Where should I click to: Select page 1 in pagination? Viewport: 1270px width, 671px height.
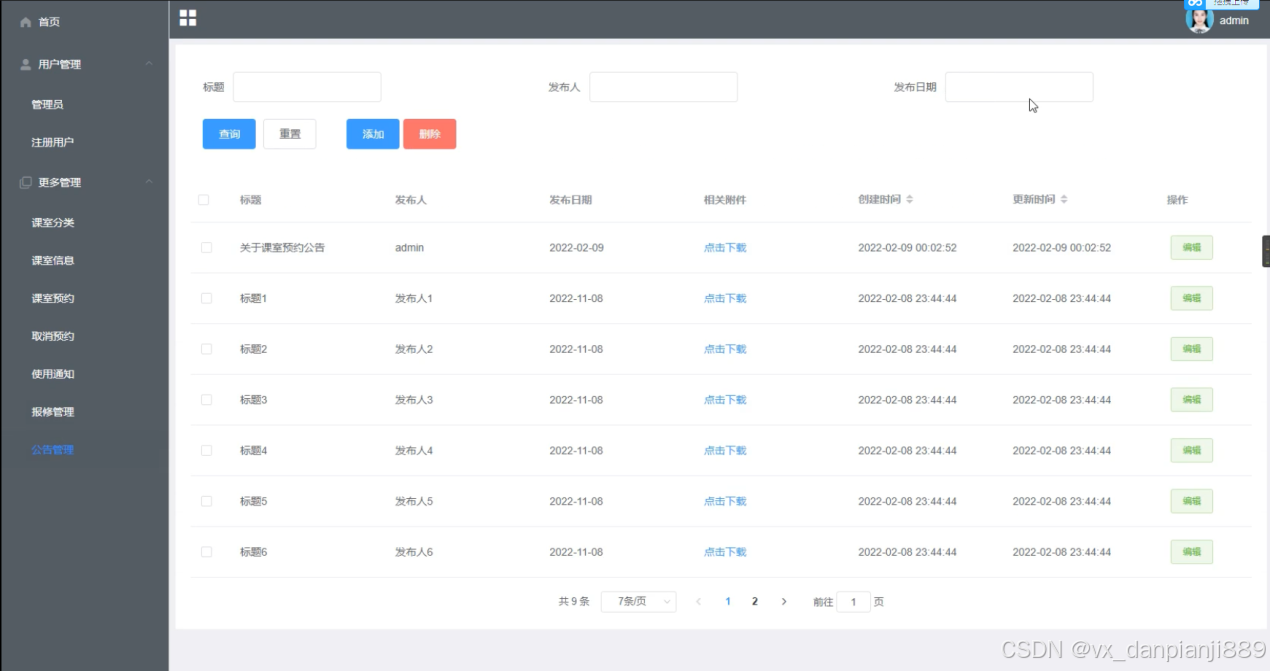728,601
